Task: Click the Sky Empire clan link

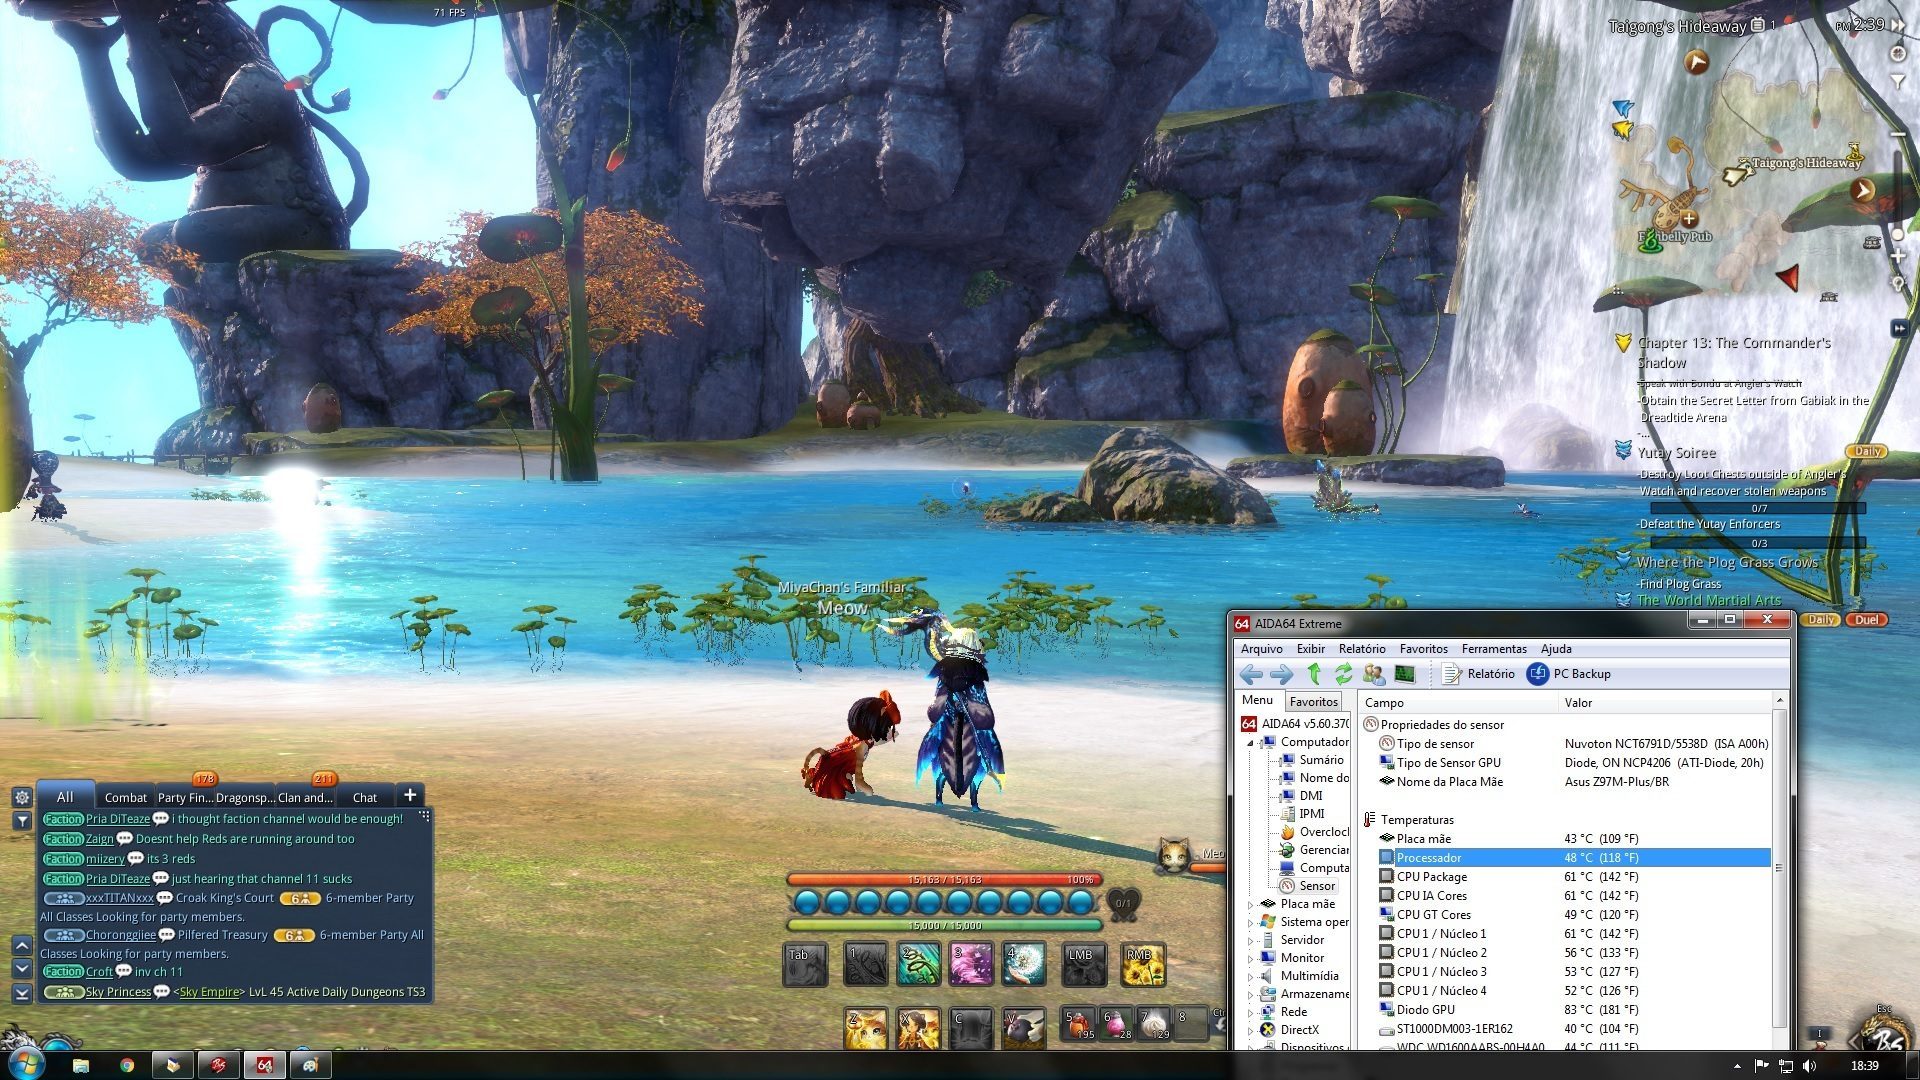Action: tap(209, 992)
